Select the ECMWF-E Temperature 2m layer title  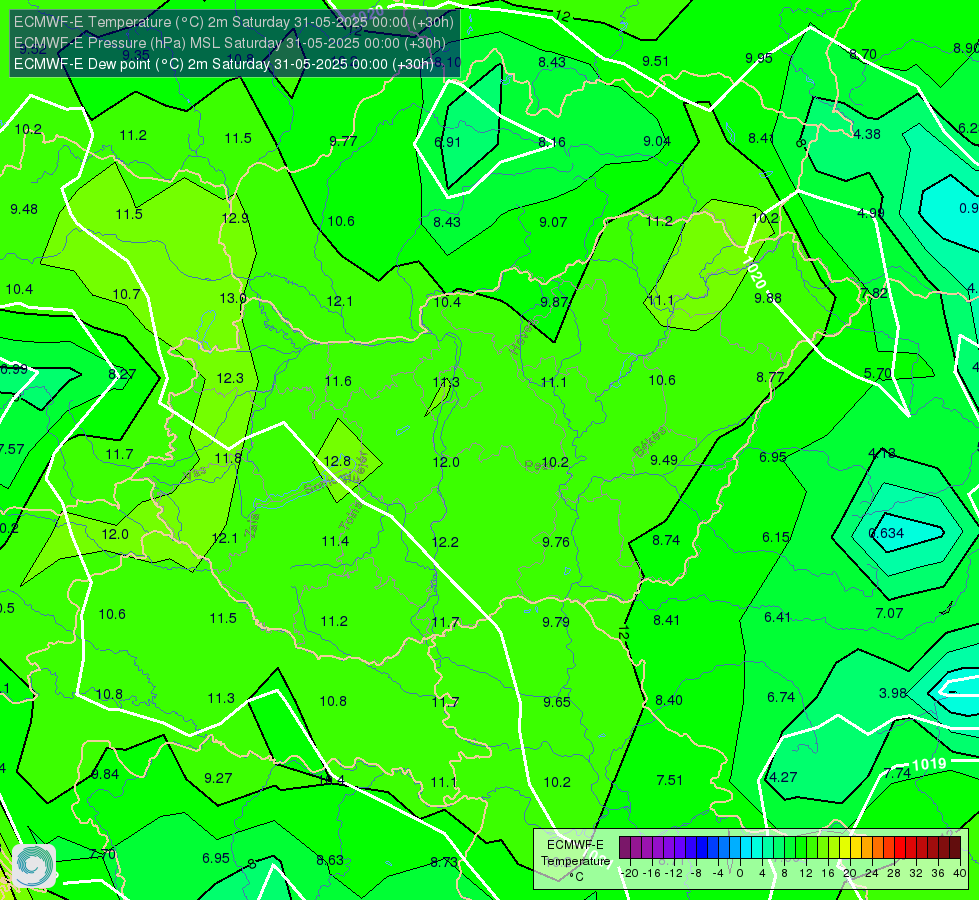click(234, 22)
